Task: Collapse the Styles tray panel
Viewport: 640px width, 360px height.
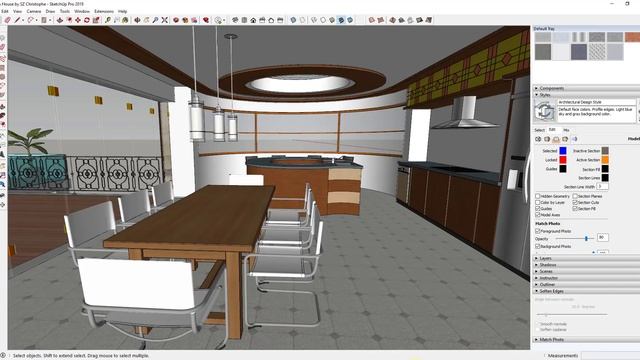Action: [x=586, y=95]
